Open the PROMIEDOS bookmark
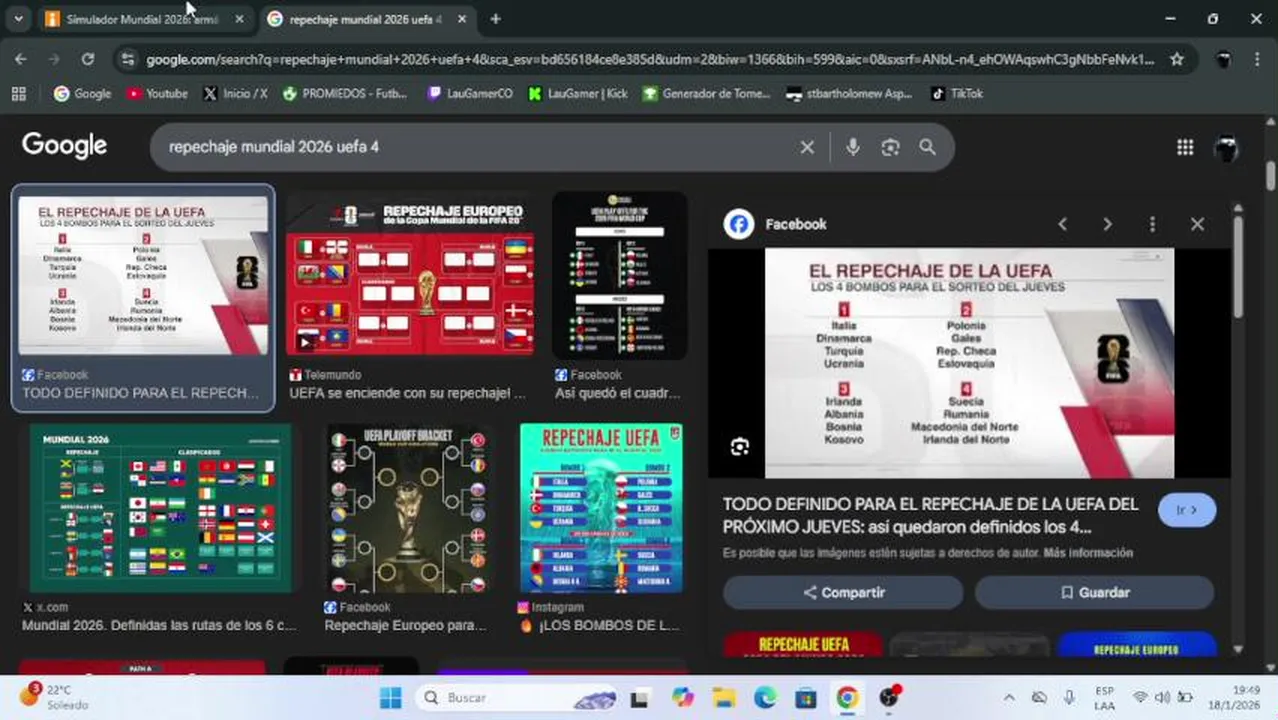Screen dimensions: 1278x720 click(x=345, y=93)
